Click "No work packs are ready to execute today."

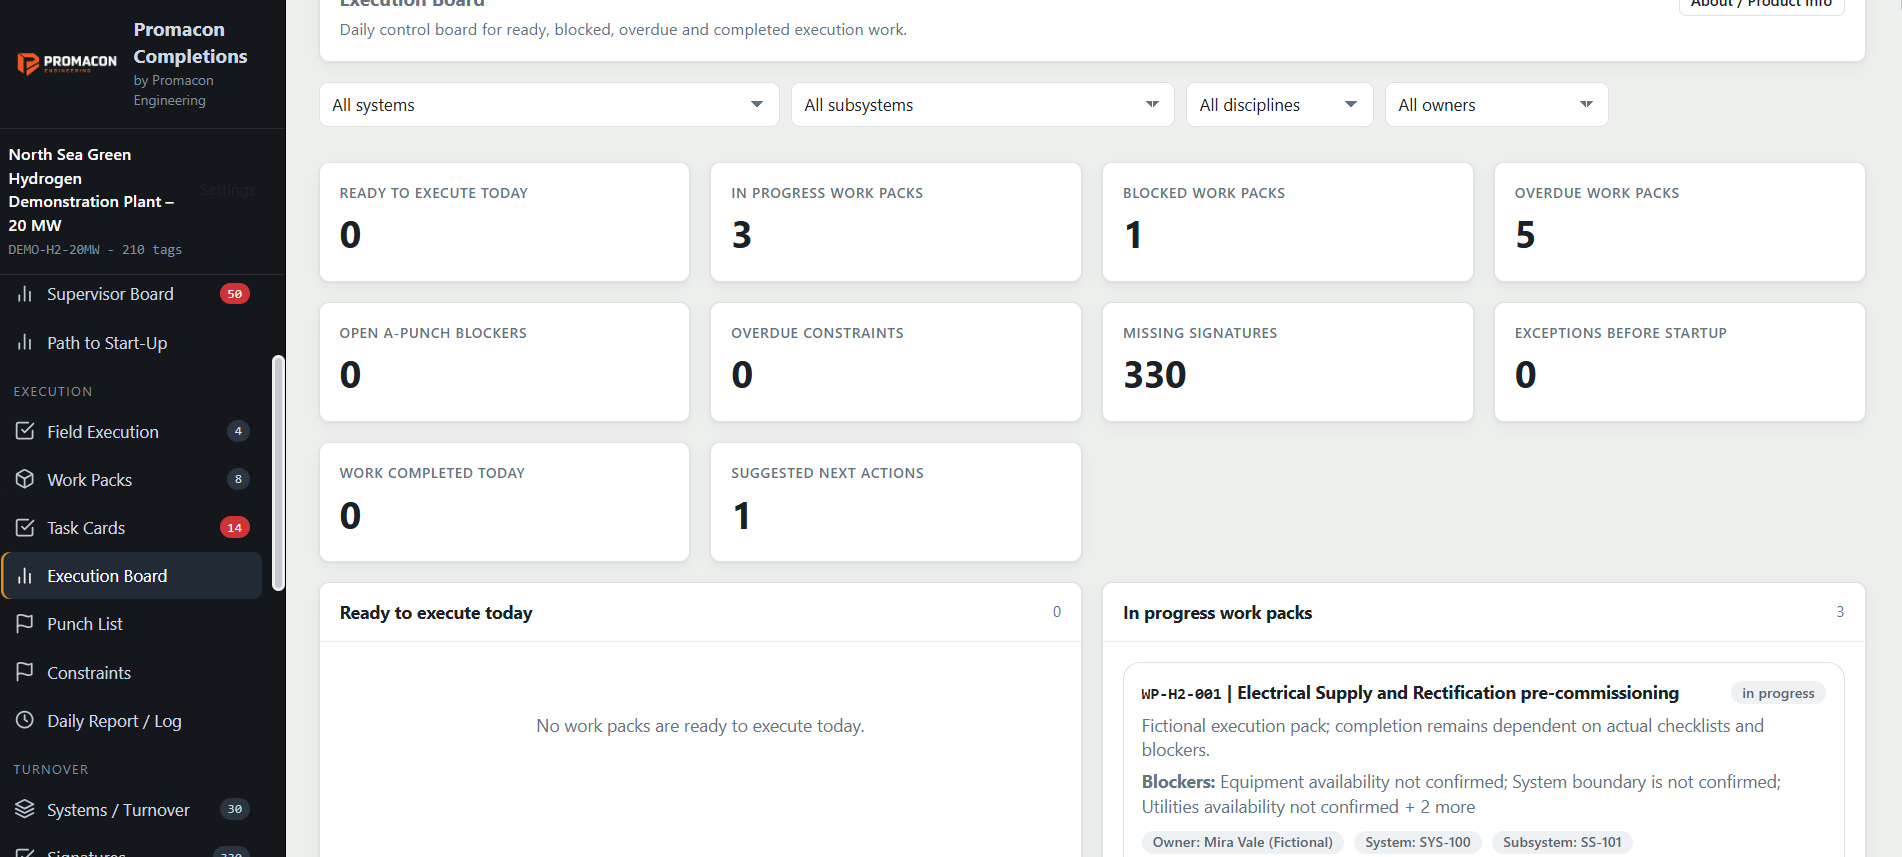(700, 726)
